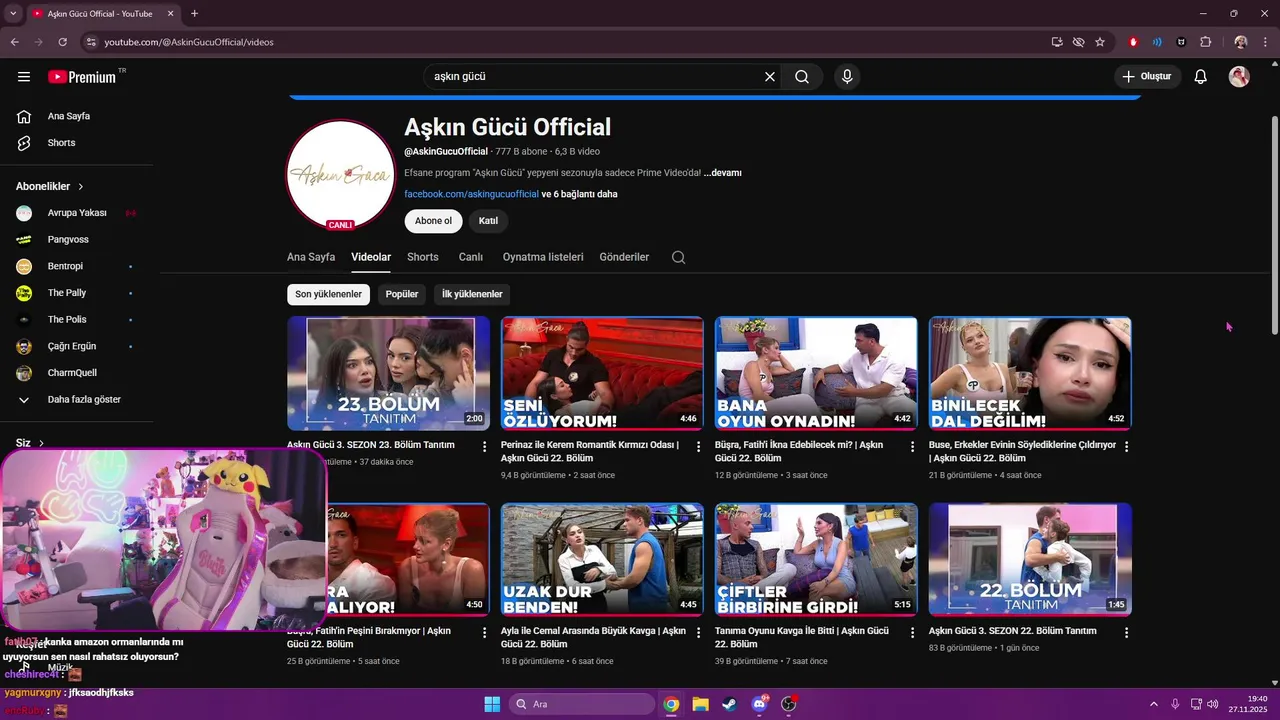Click the browser address bar URL
The image size is (1280, 720).
pyautogui.click(x=189, y=42)
